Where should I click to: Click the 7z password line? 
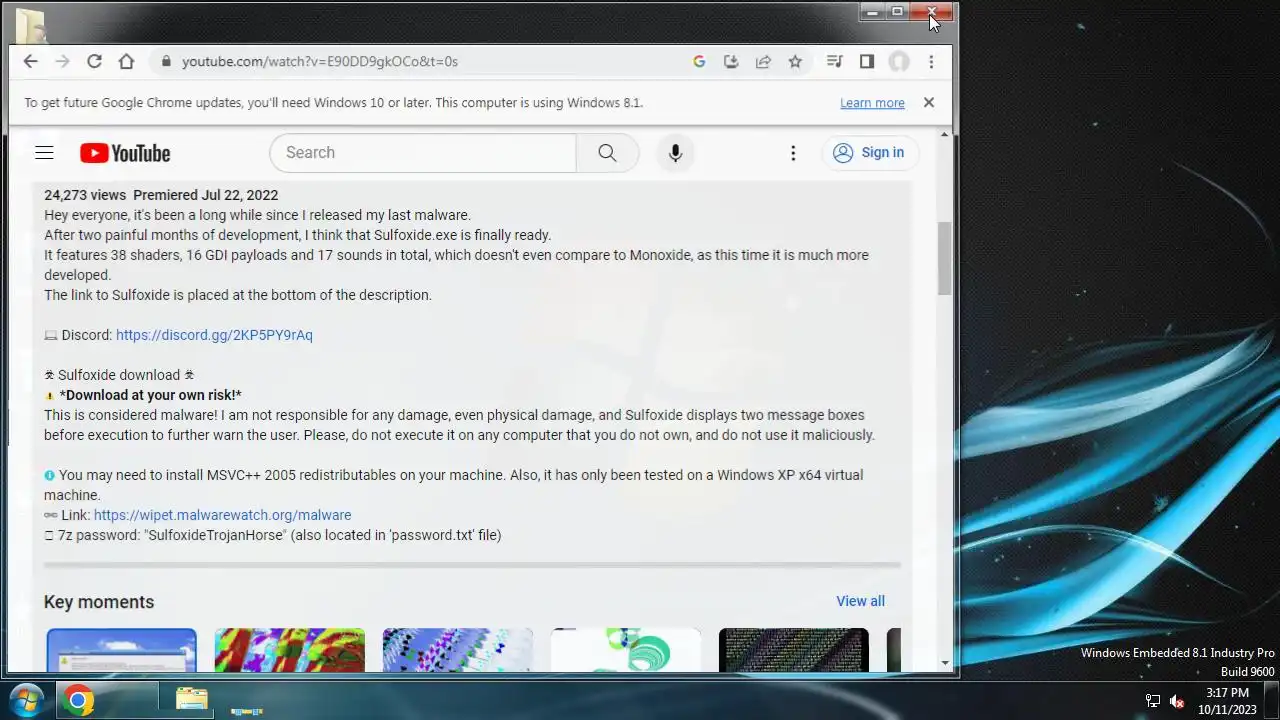tap(273, 535)
